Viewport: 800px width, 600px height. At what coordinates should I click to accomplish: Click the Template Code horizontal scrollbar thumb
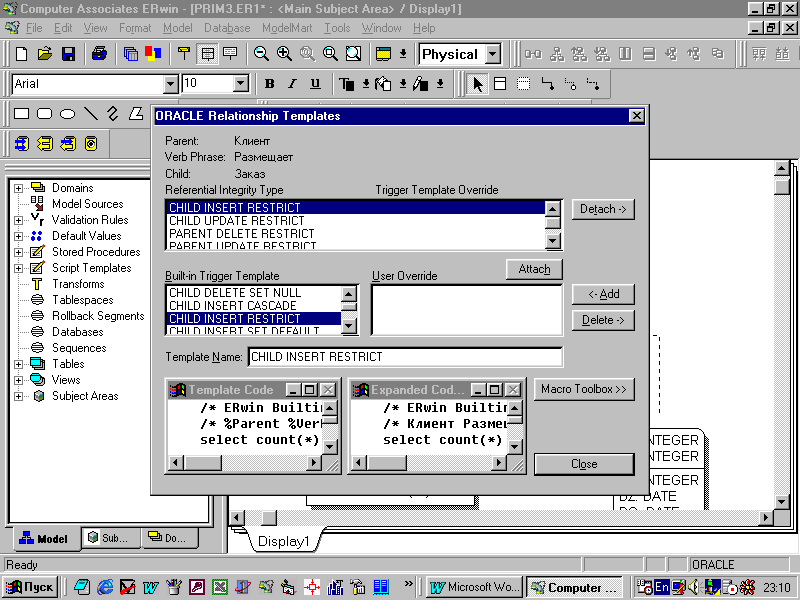[202, 463]
